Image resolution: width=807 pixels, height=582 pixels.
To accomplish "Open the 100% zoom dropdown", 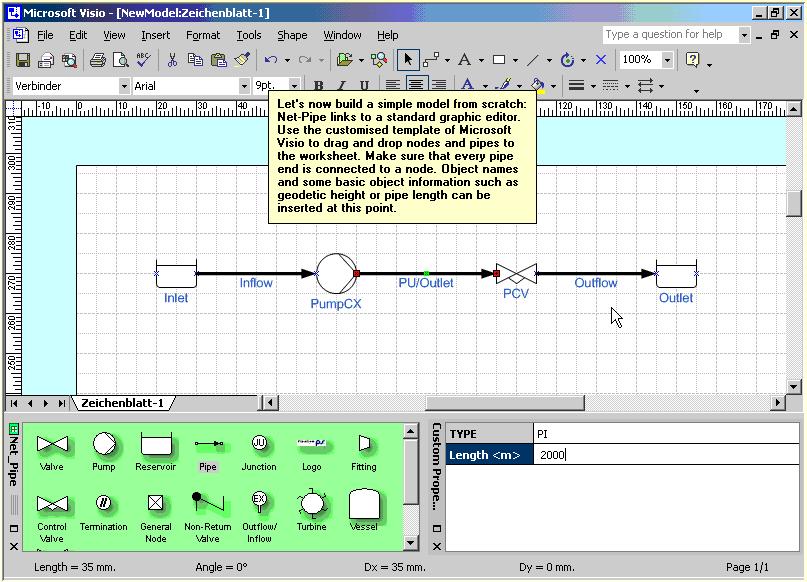I will click(x=668, y=60).
